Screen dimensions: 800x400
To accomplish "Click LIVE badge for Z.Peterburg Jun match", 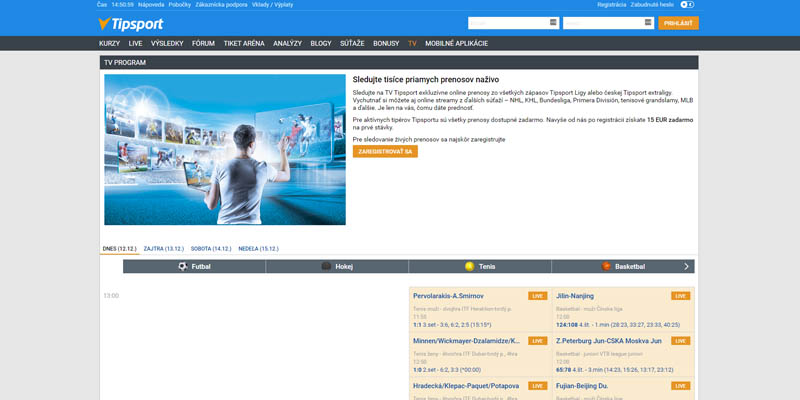I will coord(681,341).
